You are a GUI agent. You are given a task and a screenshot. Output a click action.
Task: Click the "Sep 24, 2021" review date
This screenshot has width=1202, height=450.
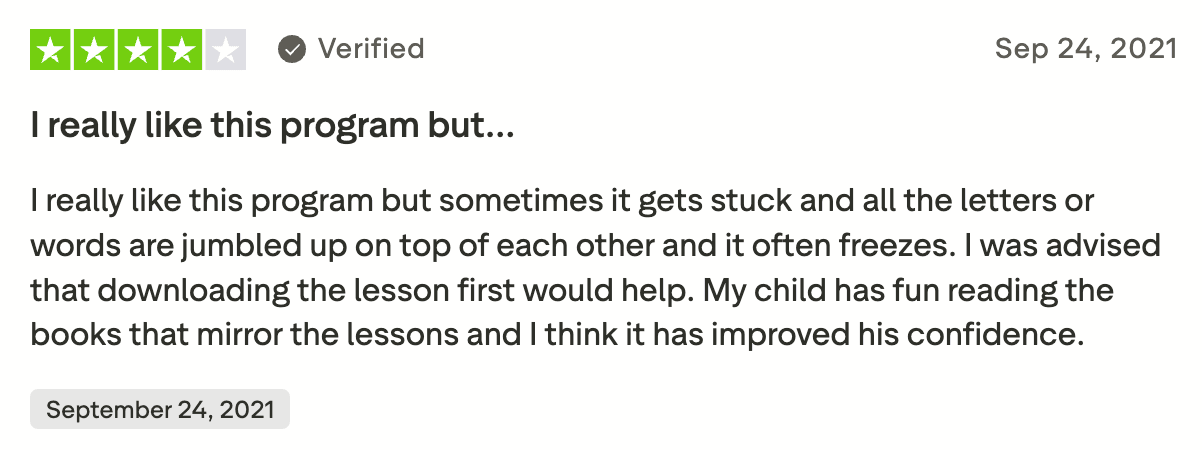pos(1085,49)
